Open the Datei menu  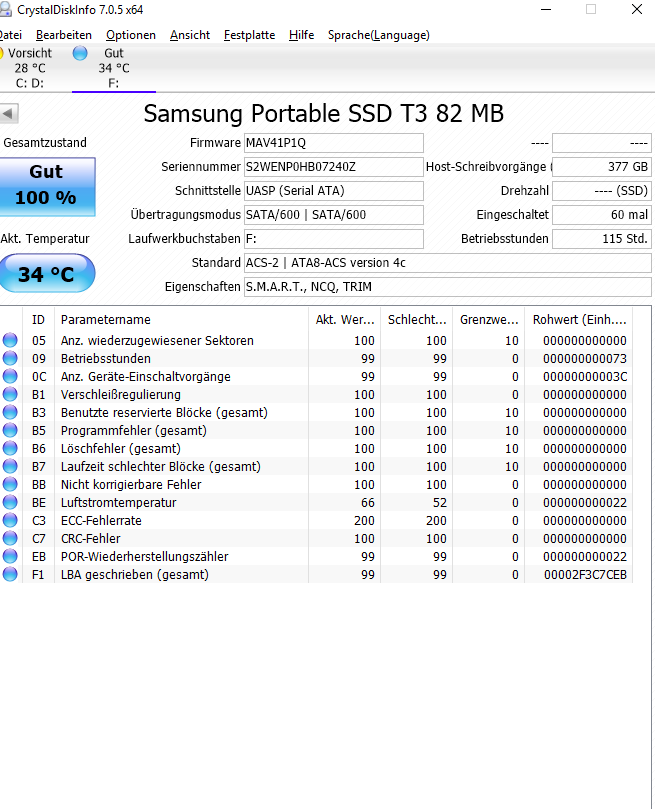click(10, 35)
